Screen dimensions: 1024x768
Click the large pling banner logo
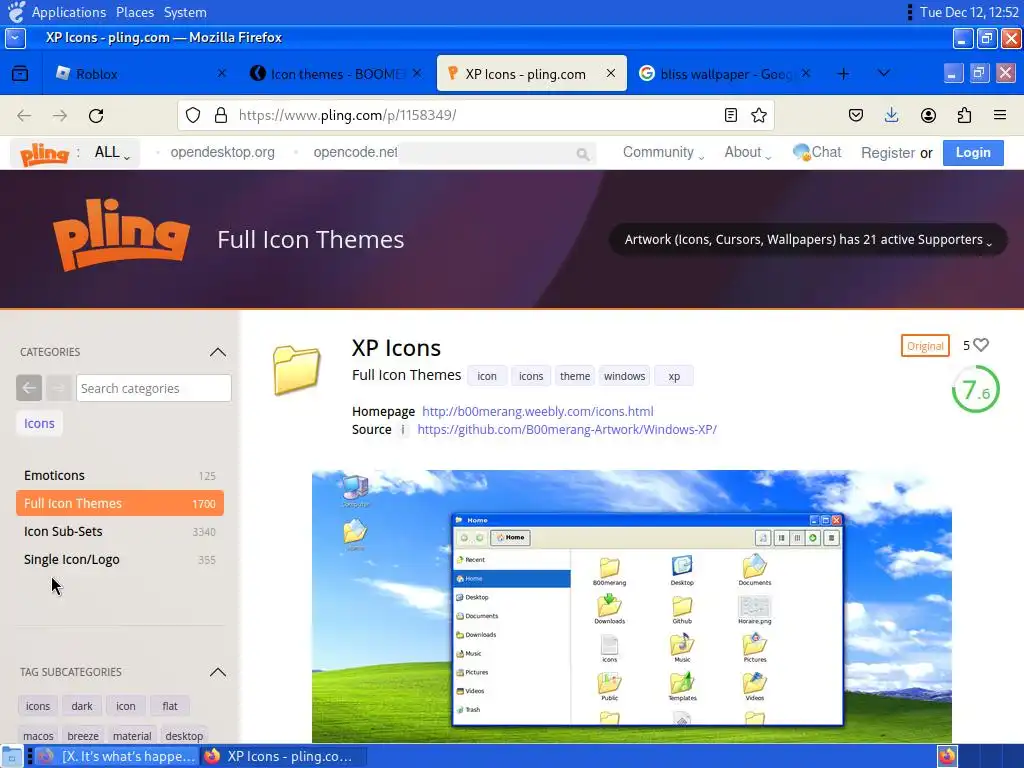[x=121, y=234]
